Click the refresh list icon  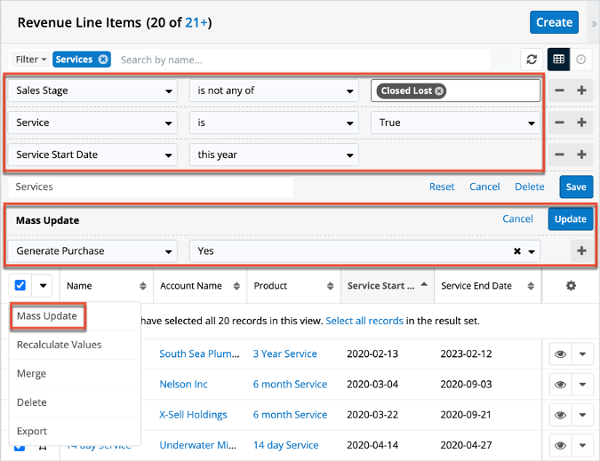532,60
